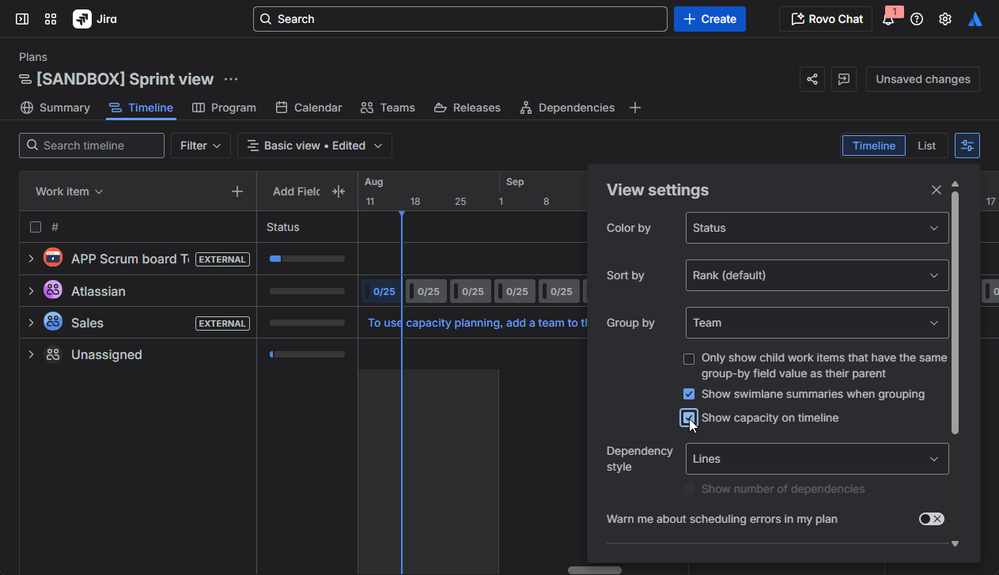
Task: Toggle the scheduling errors warning switch
Action: 931,519
